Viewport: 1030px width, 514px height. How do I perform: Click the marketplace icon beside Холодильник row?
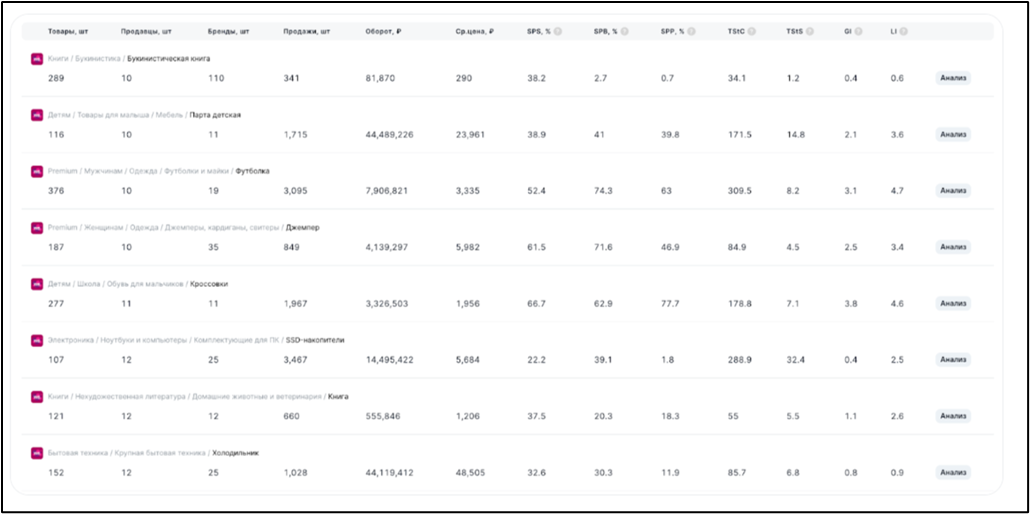coord(37,453)
